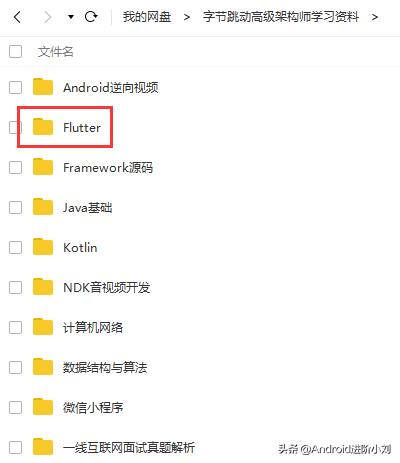400x463 pixels.
Task: Go back using the left arrow icon
Action: pos(17,17)
